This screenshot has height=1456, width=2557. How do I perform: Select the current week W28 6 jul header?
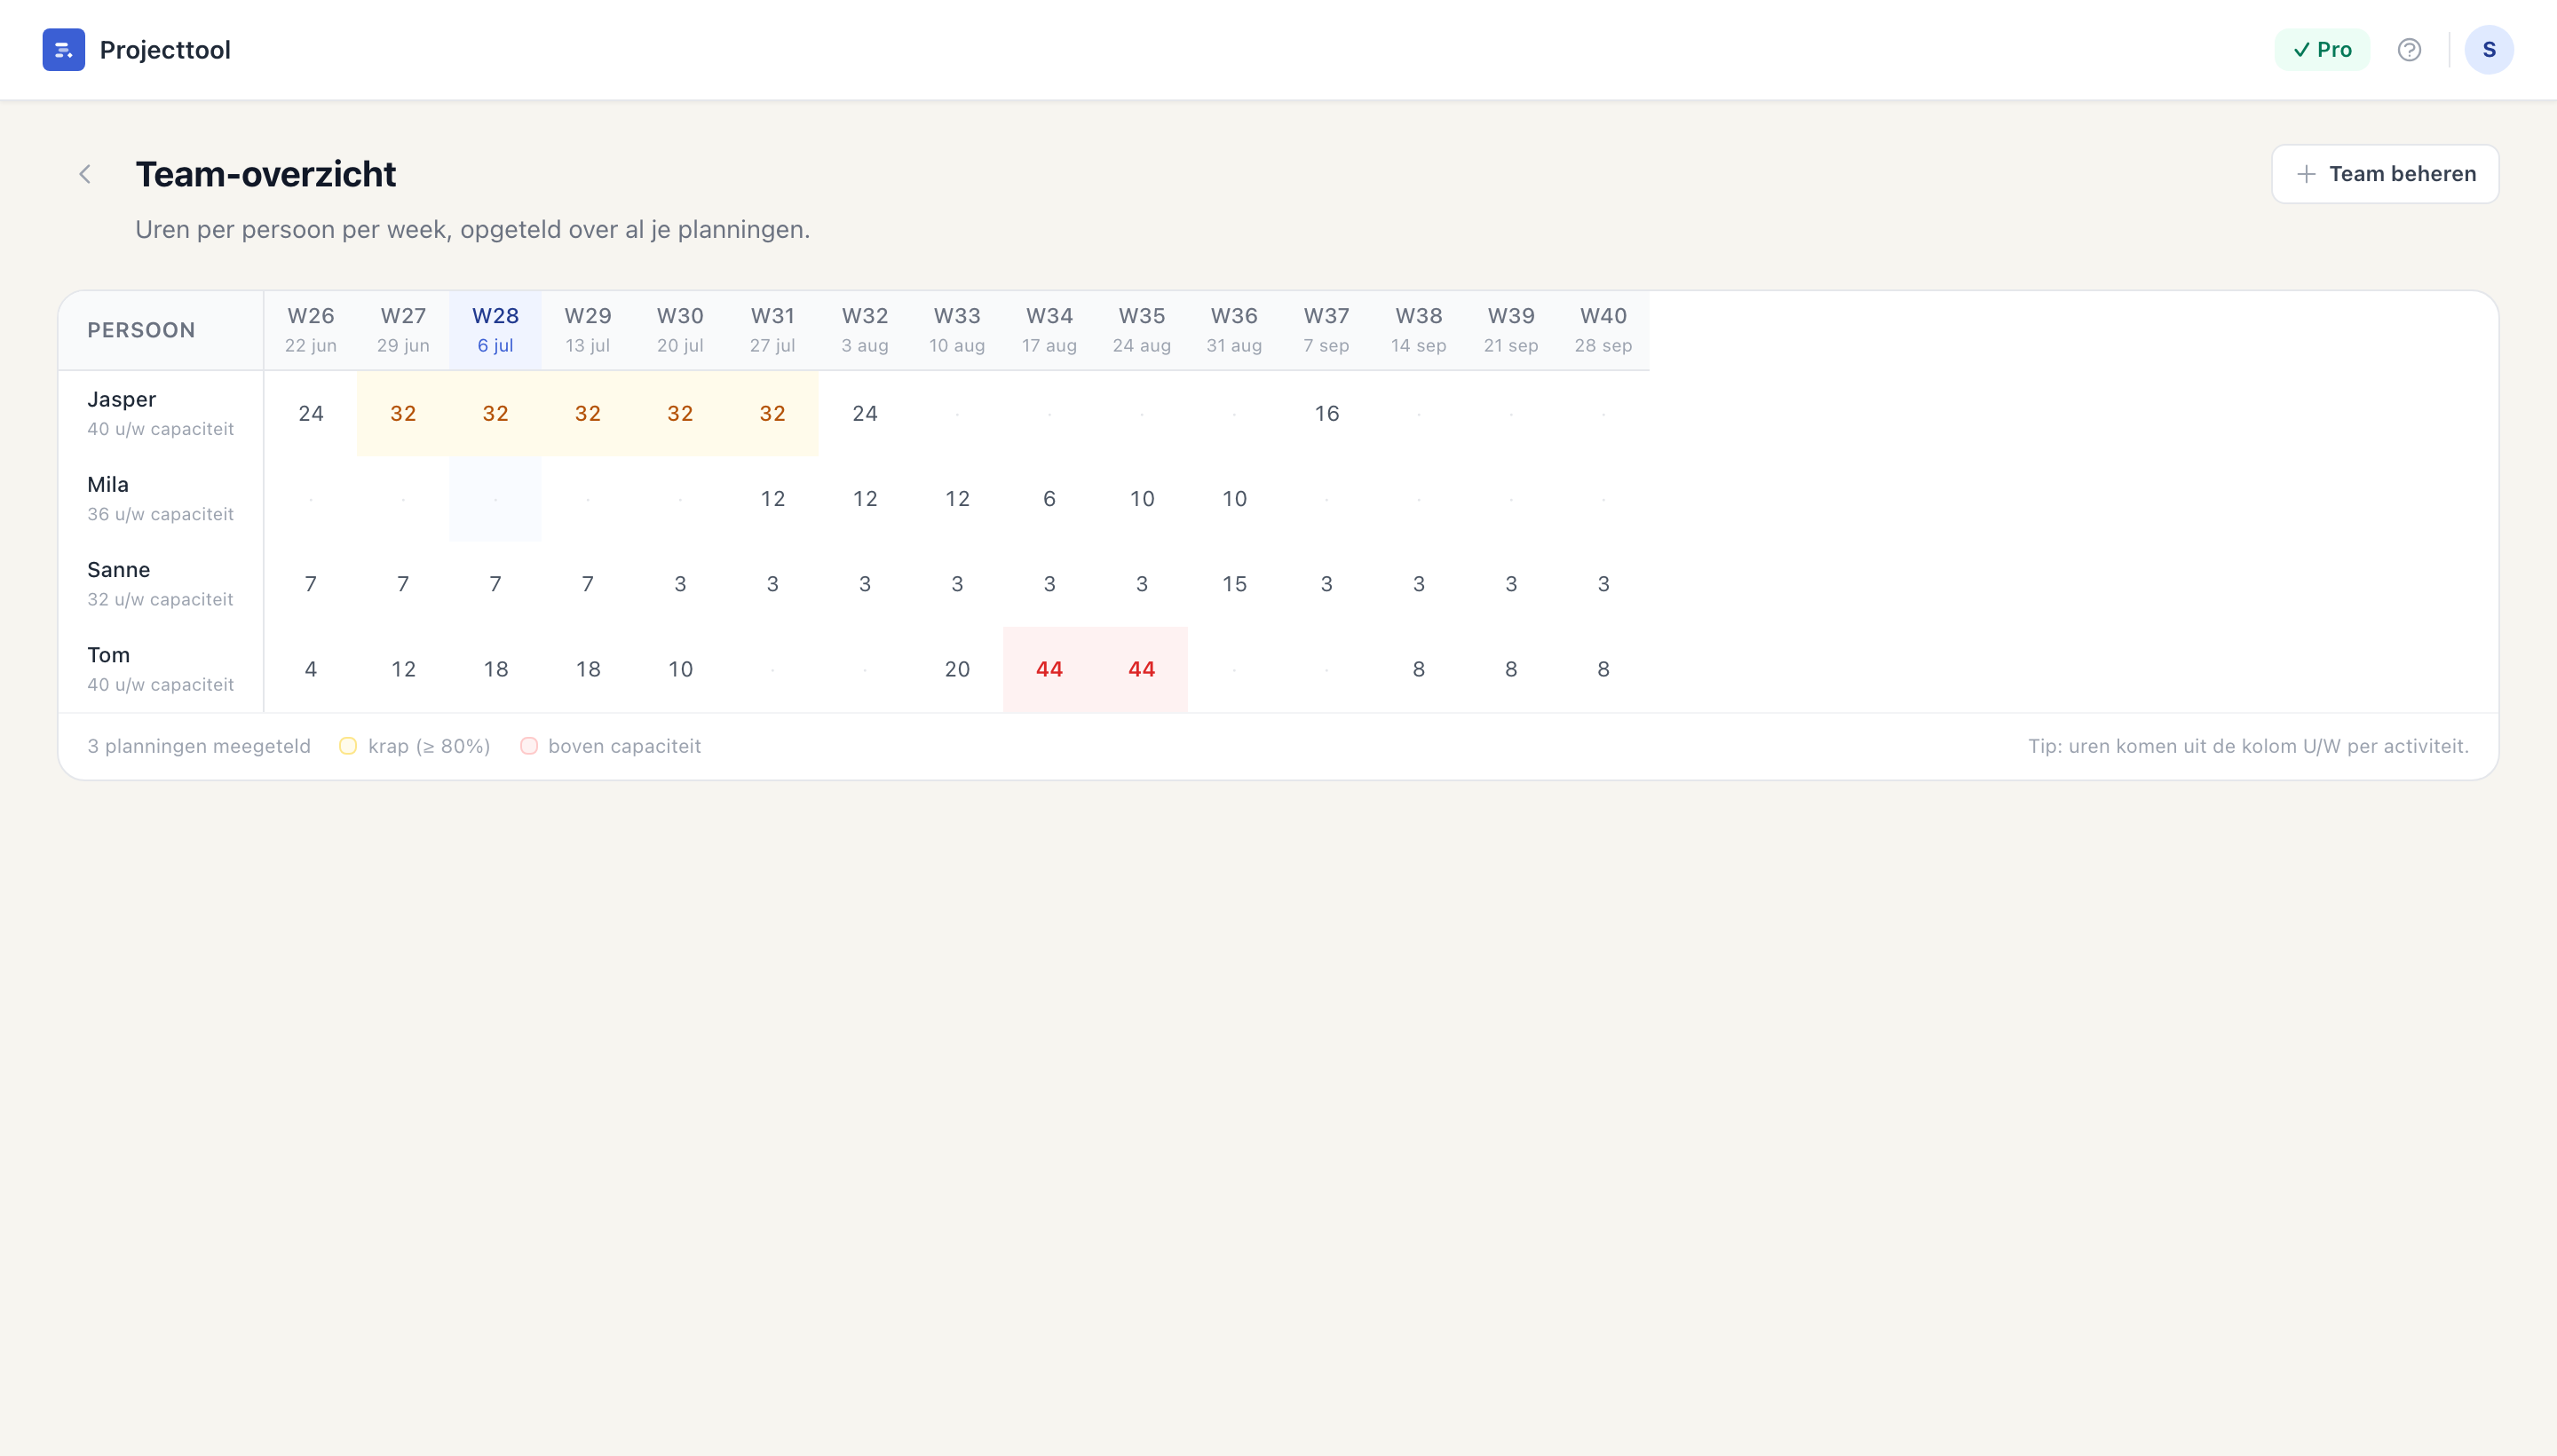495,330
